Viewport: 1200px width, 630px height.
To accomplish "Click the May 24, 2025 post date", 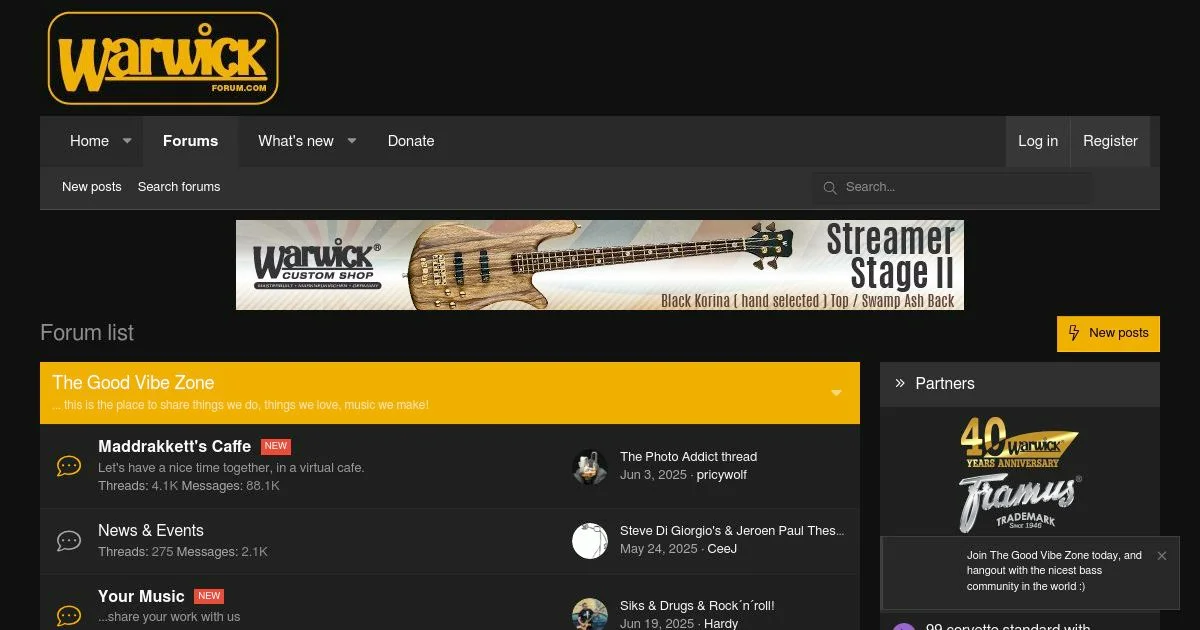I will coord(658,549).
